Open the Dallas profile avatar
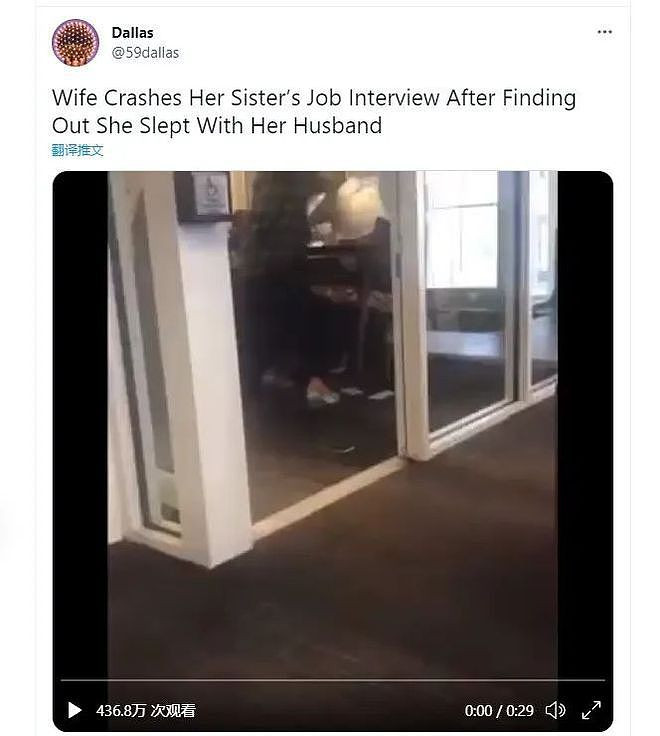This screenshot has height=736, width=660. [76, 43]
